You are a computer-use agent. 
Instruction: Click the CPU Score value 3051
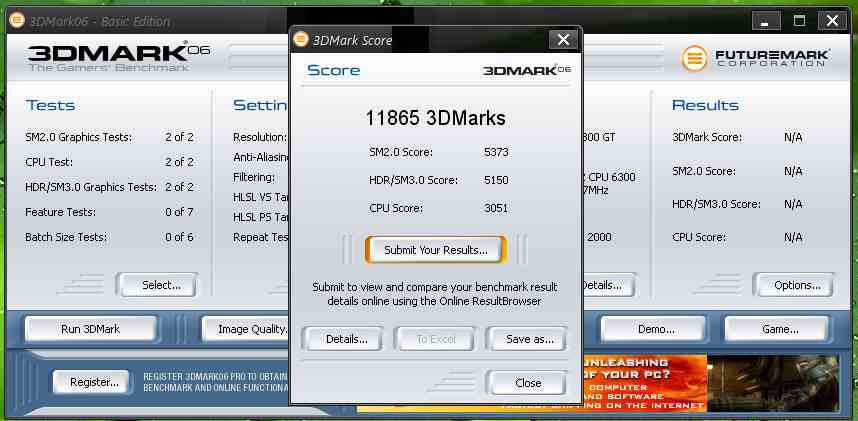tap(496, 209)
